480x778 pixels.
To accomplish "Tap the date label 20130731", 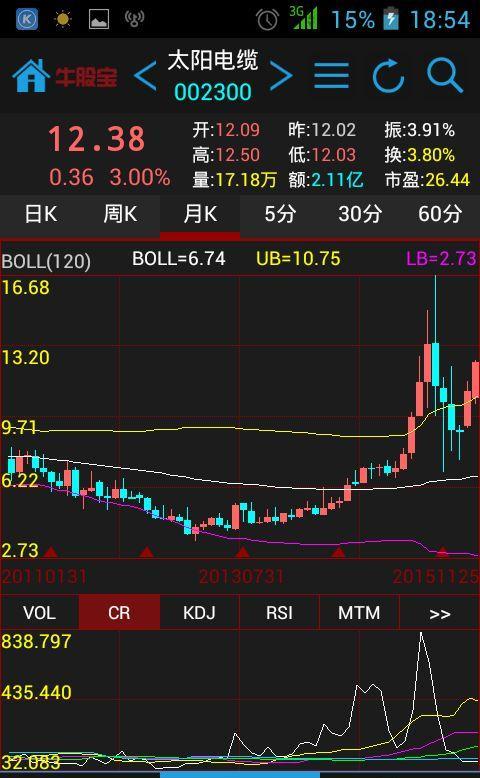I will point(241,577).
